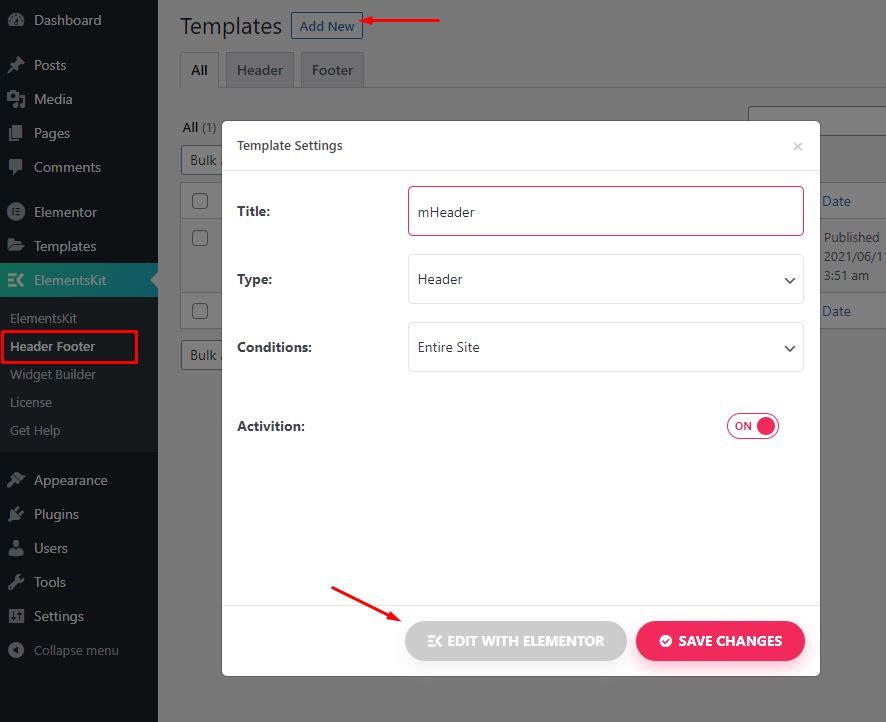Switch to the Footer tab
The width and height of the screenshot is (886, 722).
[332, 70]
